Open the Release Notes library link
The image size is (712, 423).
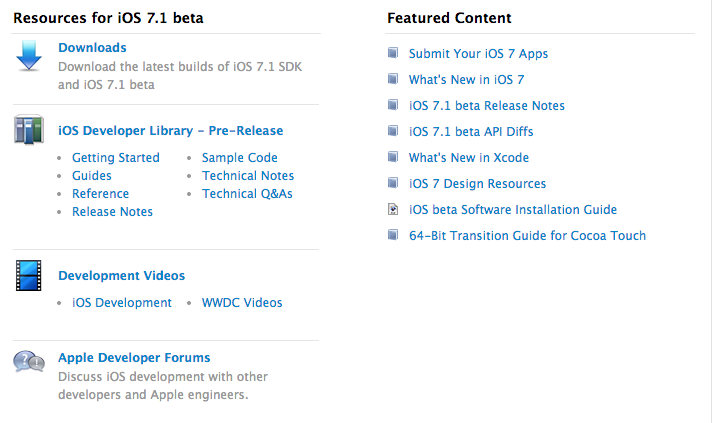tap(112, 212)
